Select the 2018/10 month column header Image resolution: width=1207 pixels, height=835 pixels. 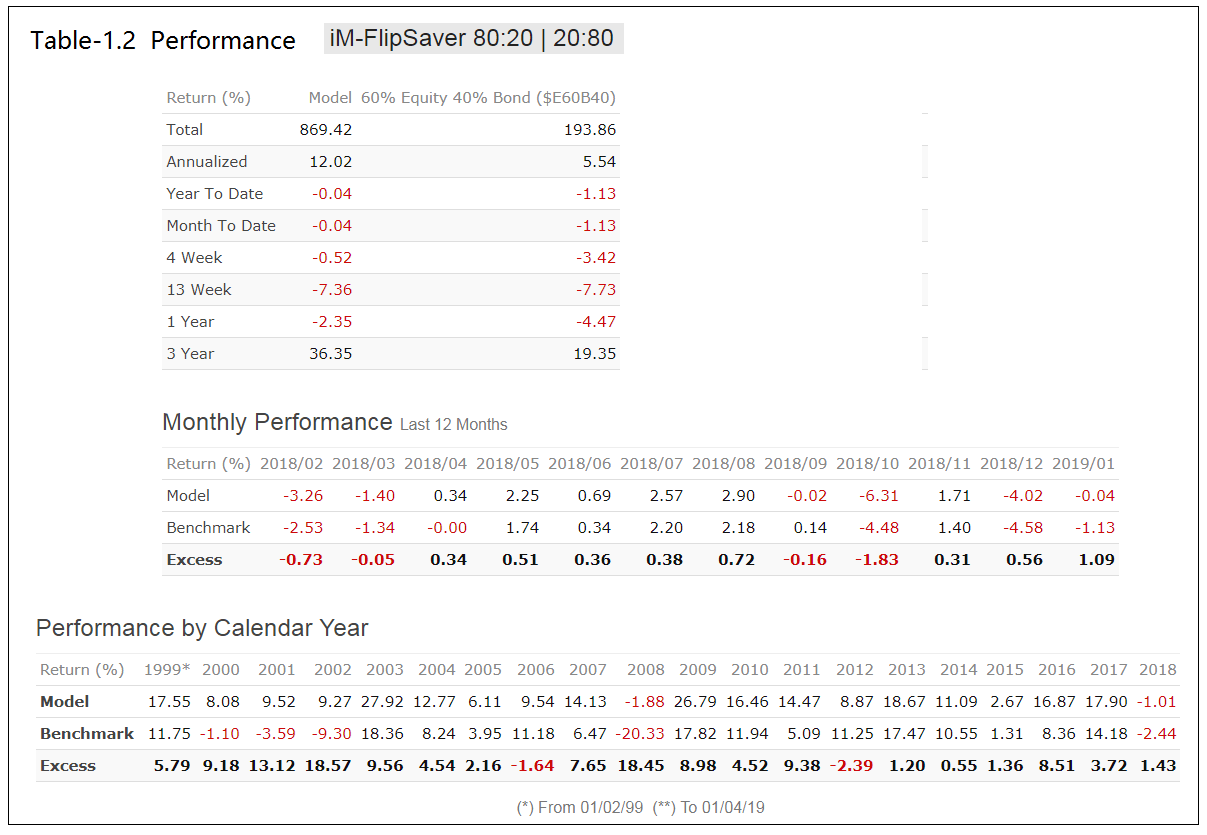click(868, 464)
